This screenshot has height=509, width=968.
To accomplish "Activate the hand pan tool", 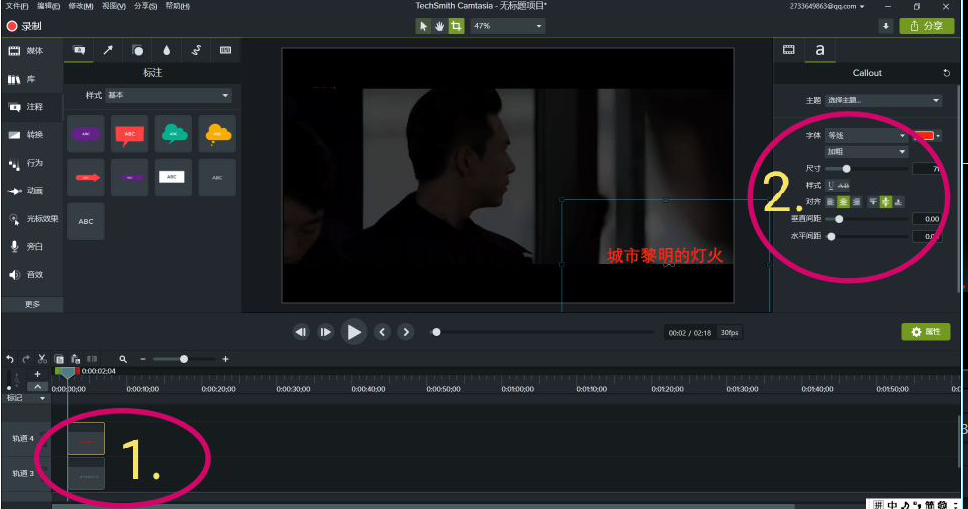I will point(439,26).
